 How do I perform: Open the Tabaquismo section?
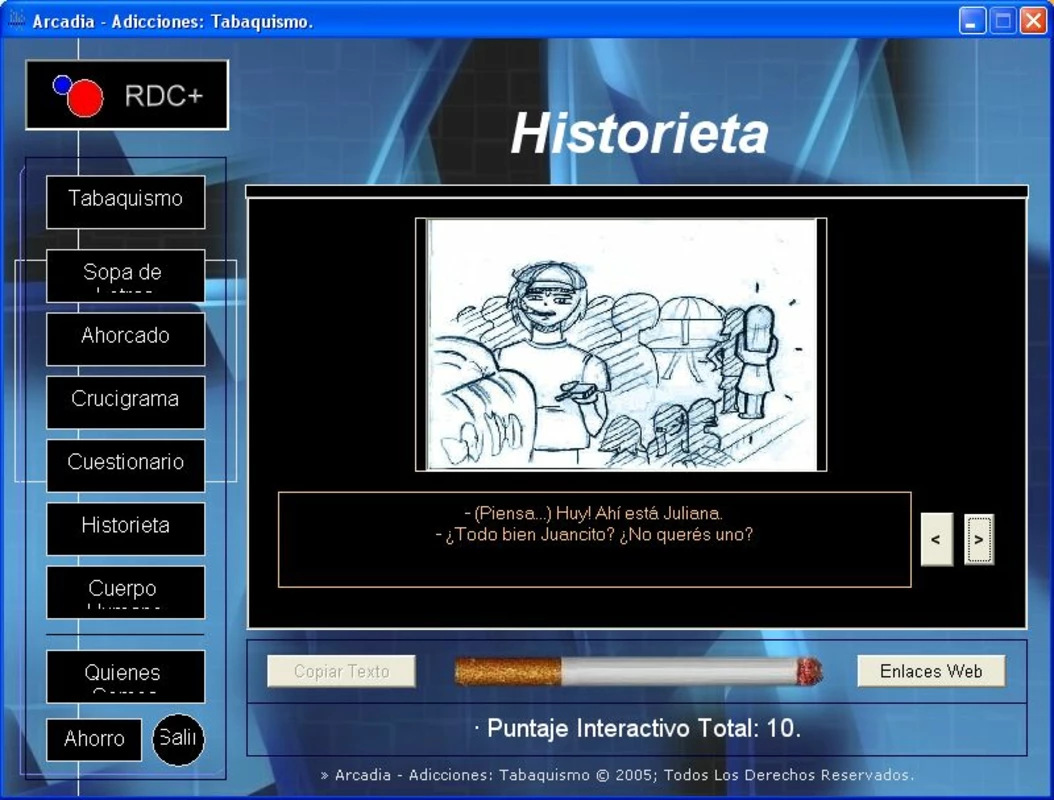[x=126, y=202]
